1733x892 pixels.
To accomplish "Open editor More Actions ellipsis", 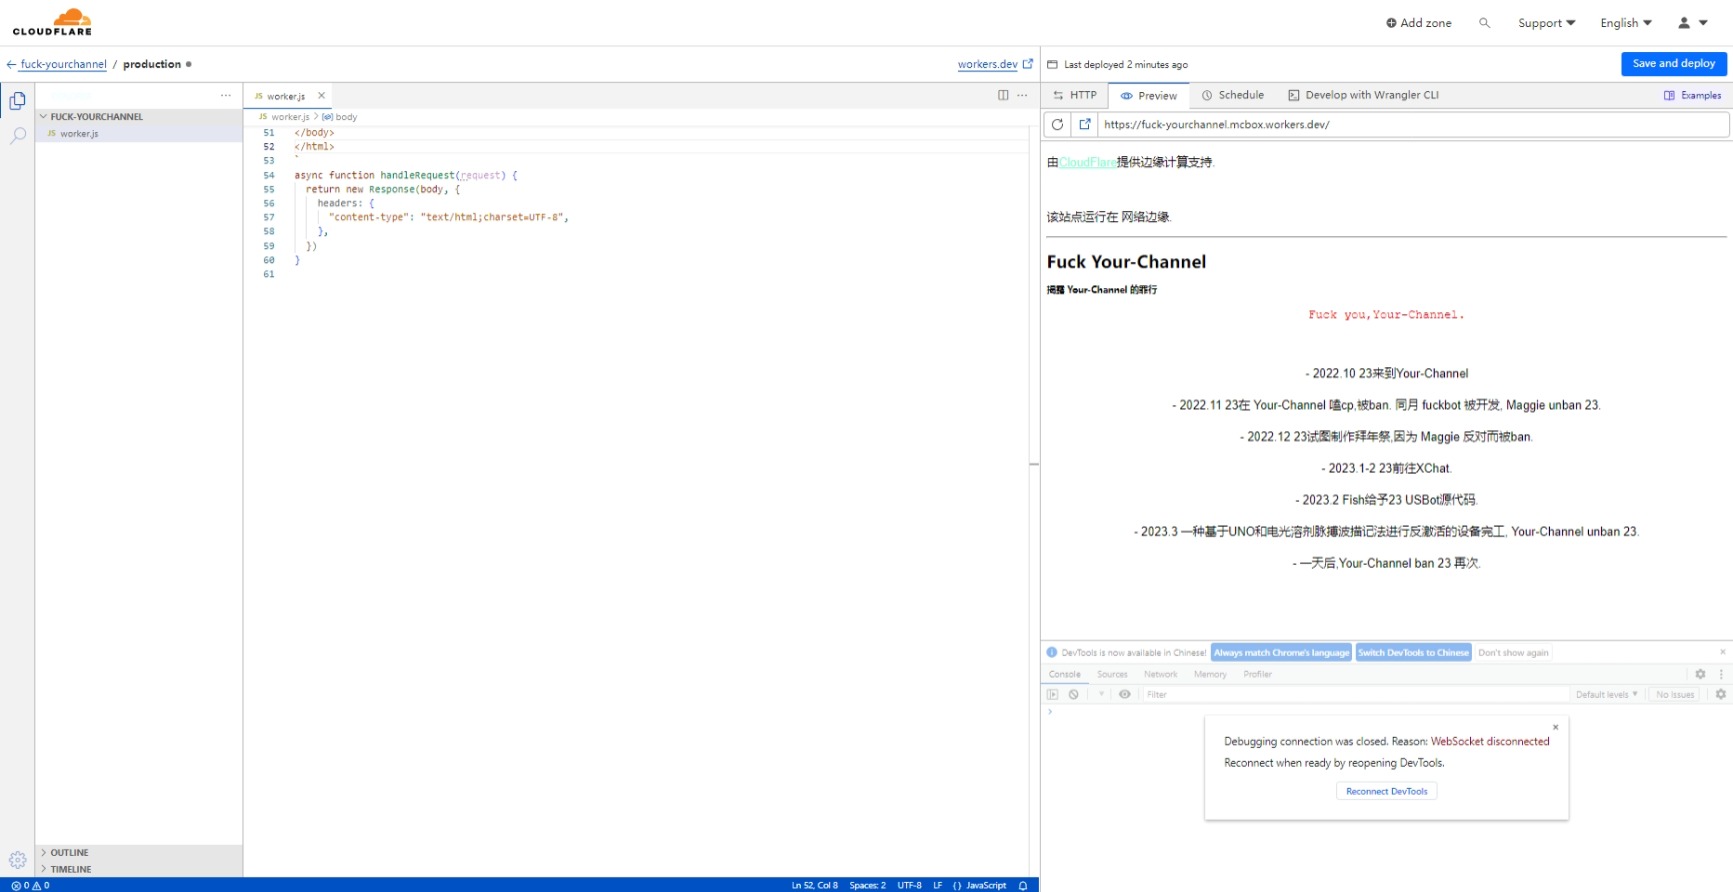I will (1022, 95).
